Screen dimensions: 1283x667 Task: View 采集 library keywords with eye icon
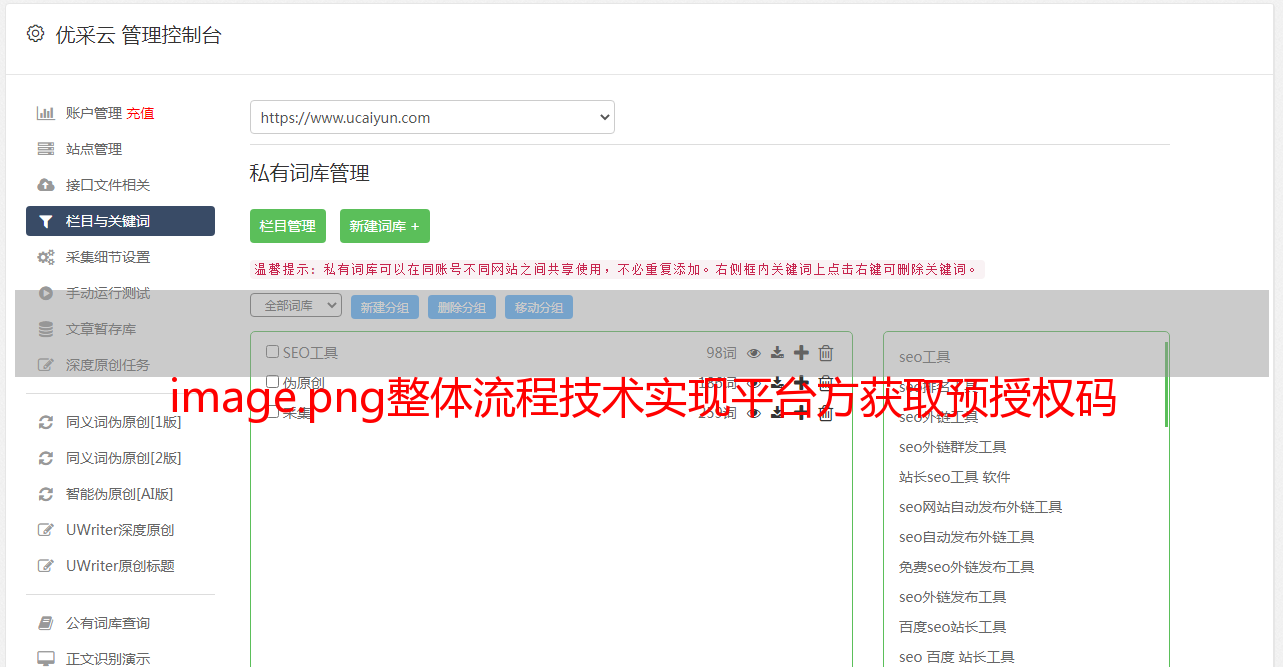tap(754, 413)
